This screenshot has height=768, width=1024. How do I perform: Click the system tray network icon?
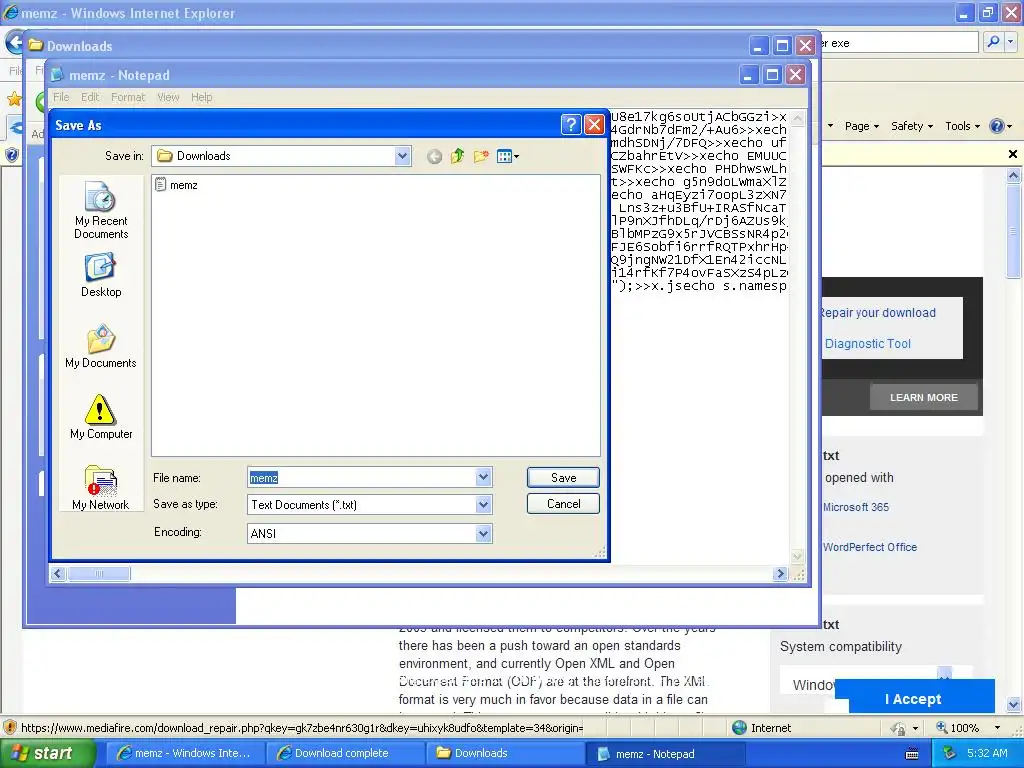tap(950, 754)
